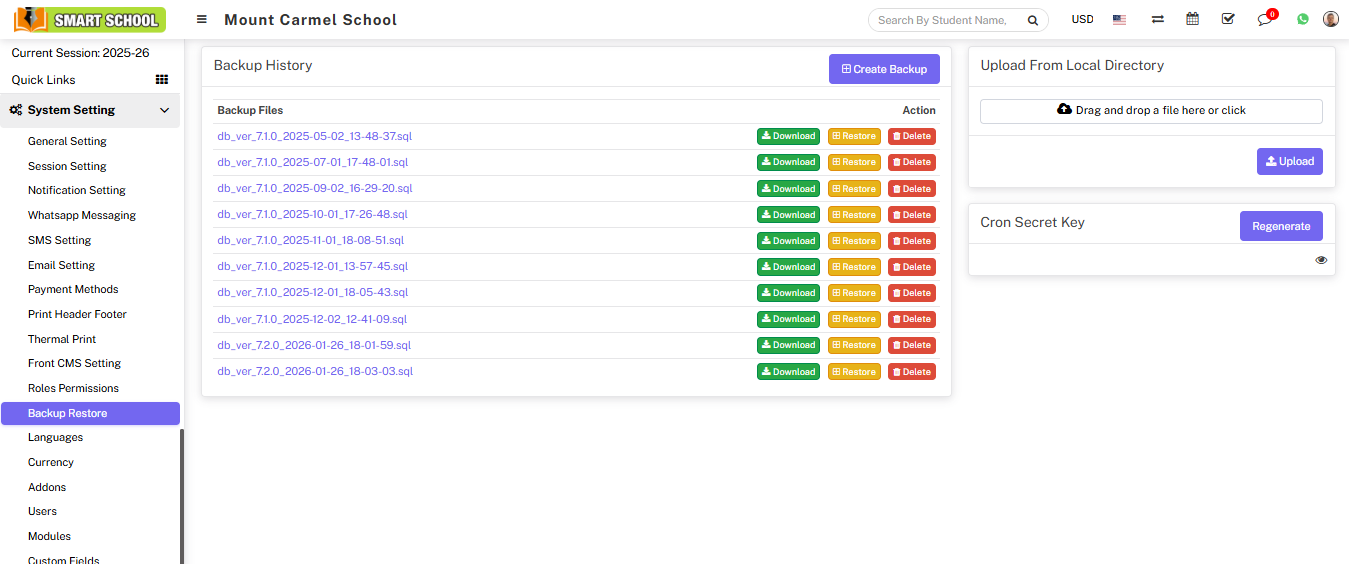Click the WhatsApp icon in the header
1349x564 pixels.
point(1302,19)
